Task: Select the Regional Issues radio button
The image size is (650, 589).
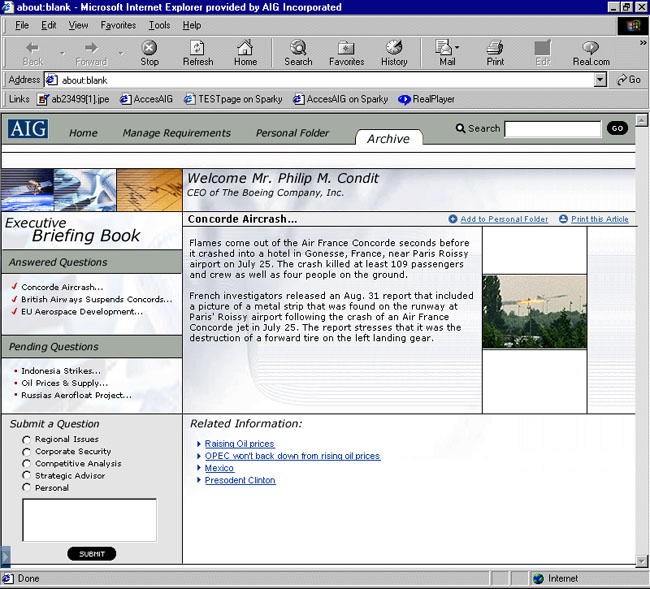Action: pos(27,440)
